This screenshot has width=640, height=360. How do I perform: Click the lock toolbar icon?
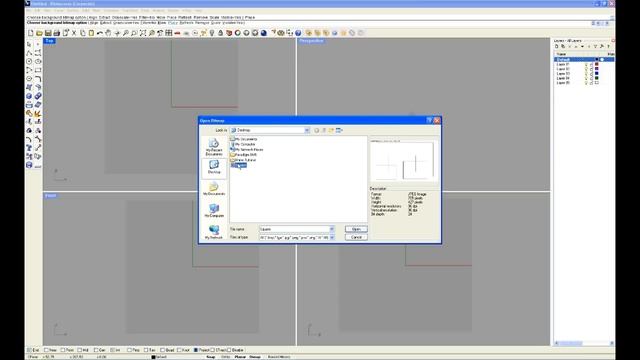pyautogui.click(x=220, y=33)
